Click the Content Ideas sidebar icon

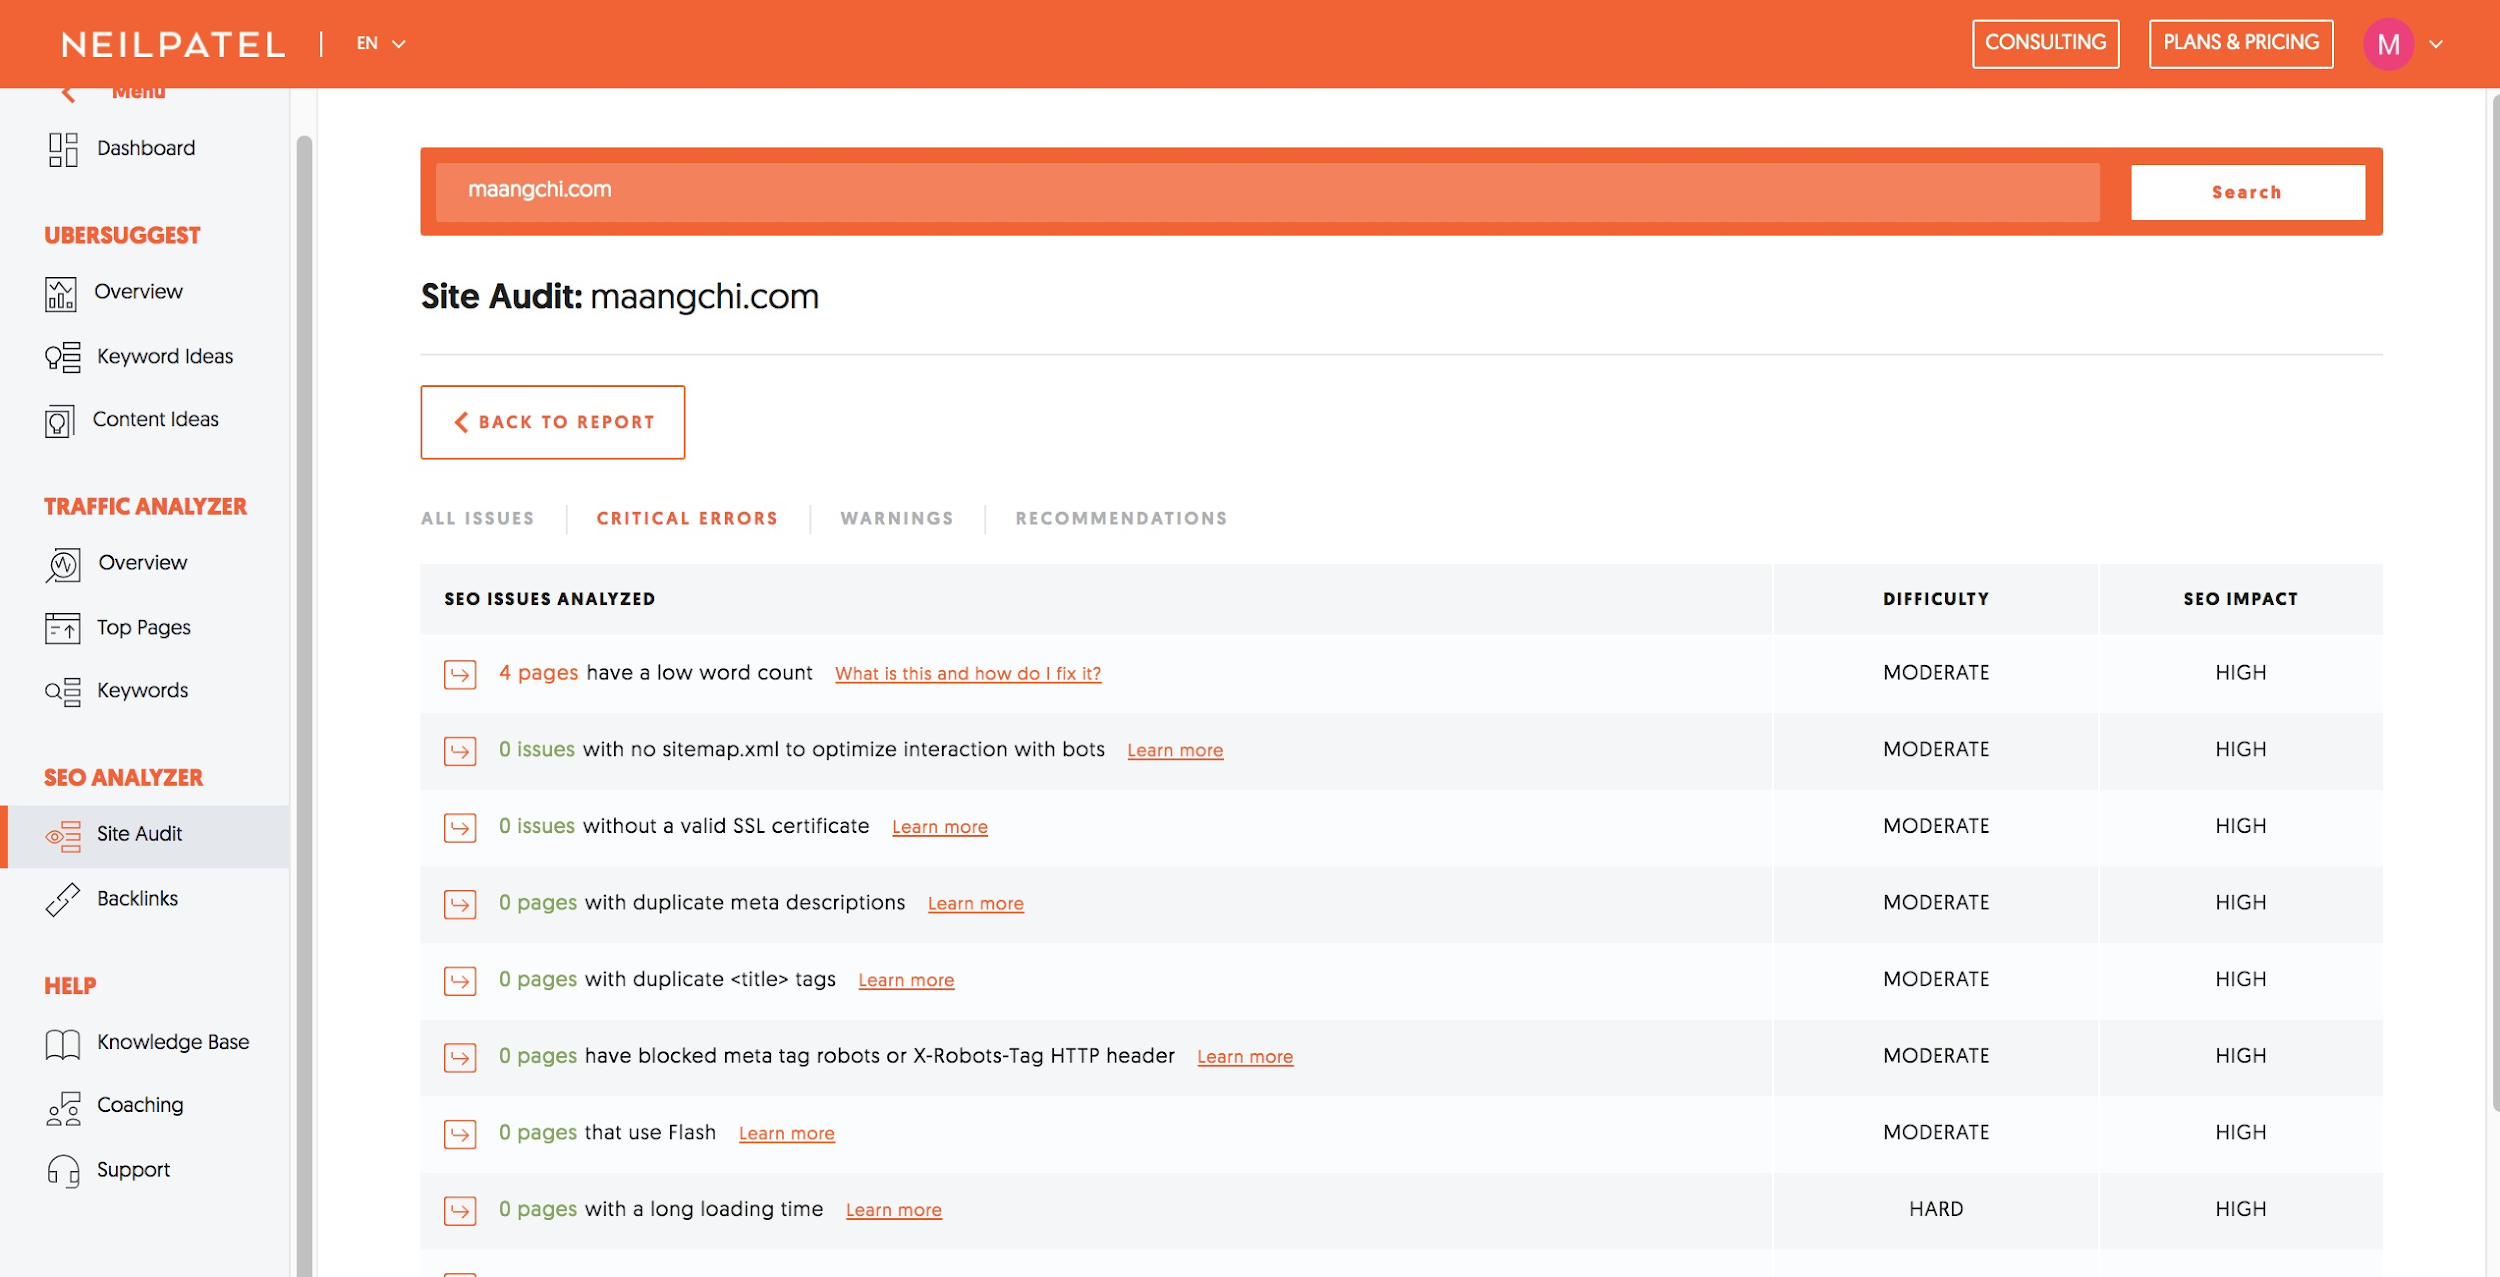(x=59, y=421)
